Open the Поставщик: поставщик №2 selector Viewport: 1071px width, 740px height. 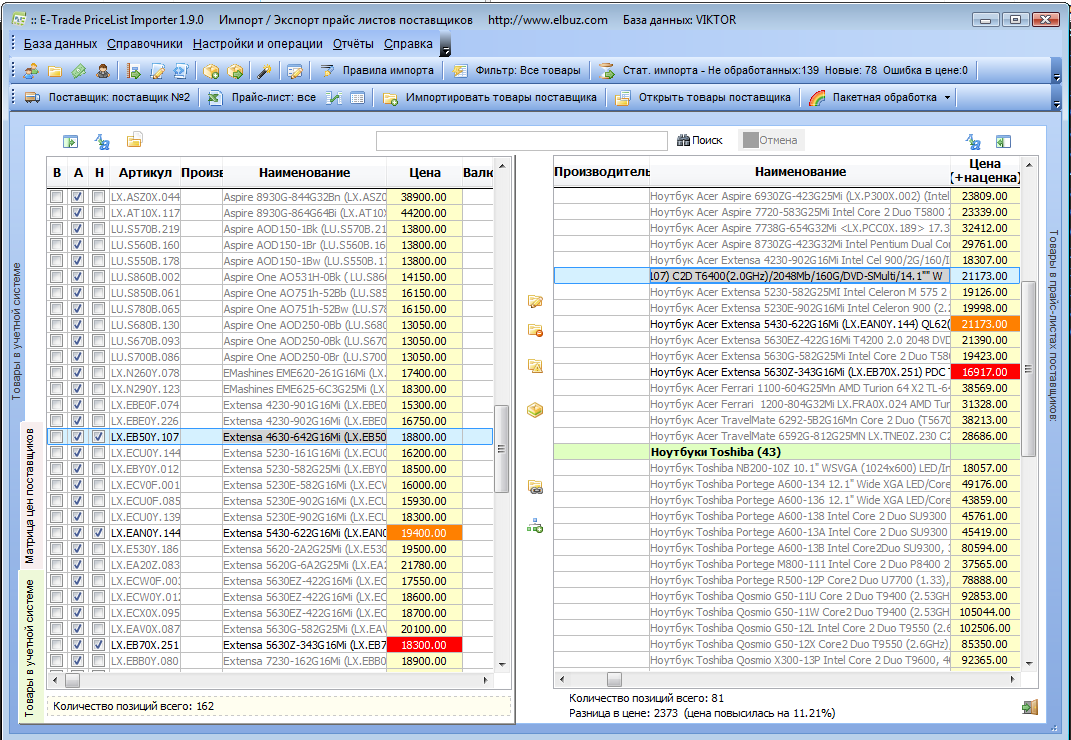pos(107,98)
